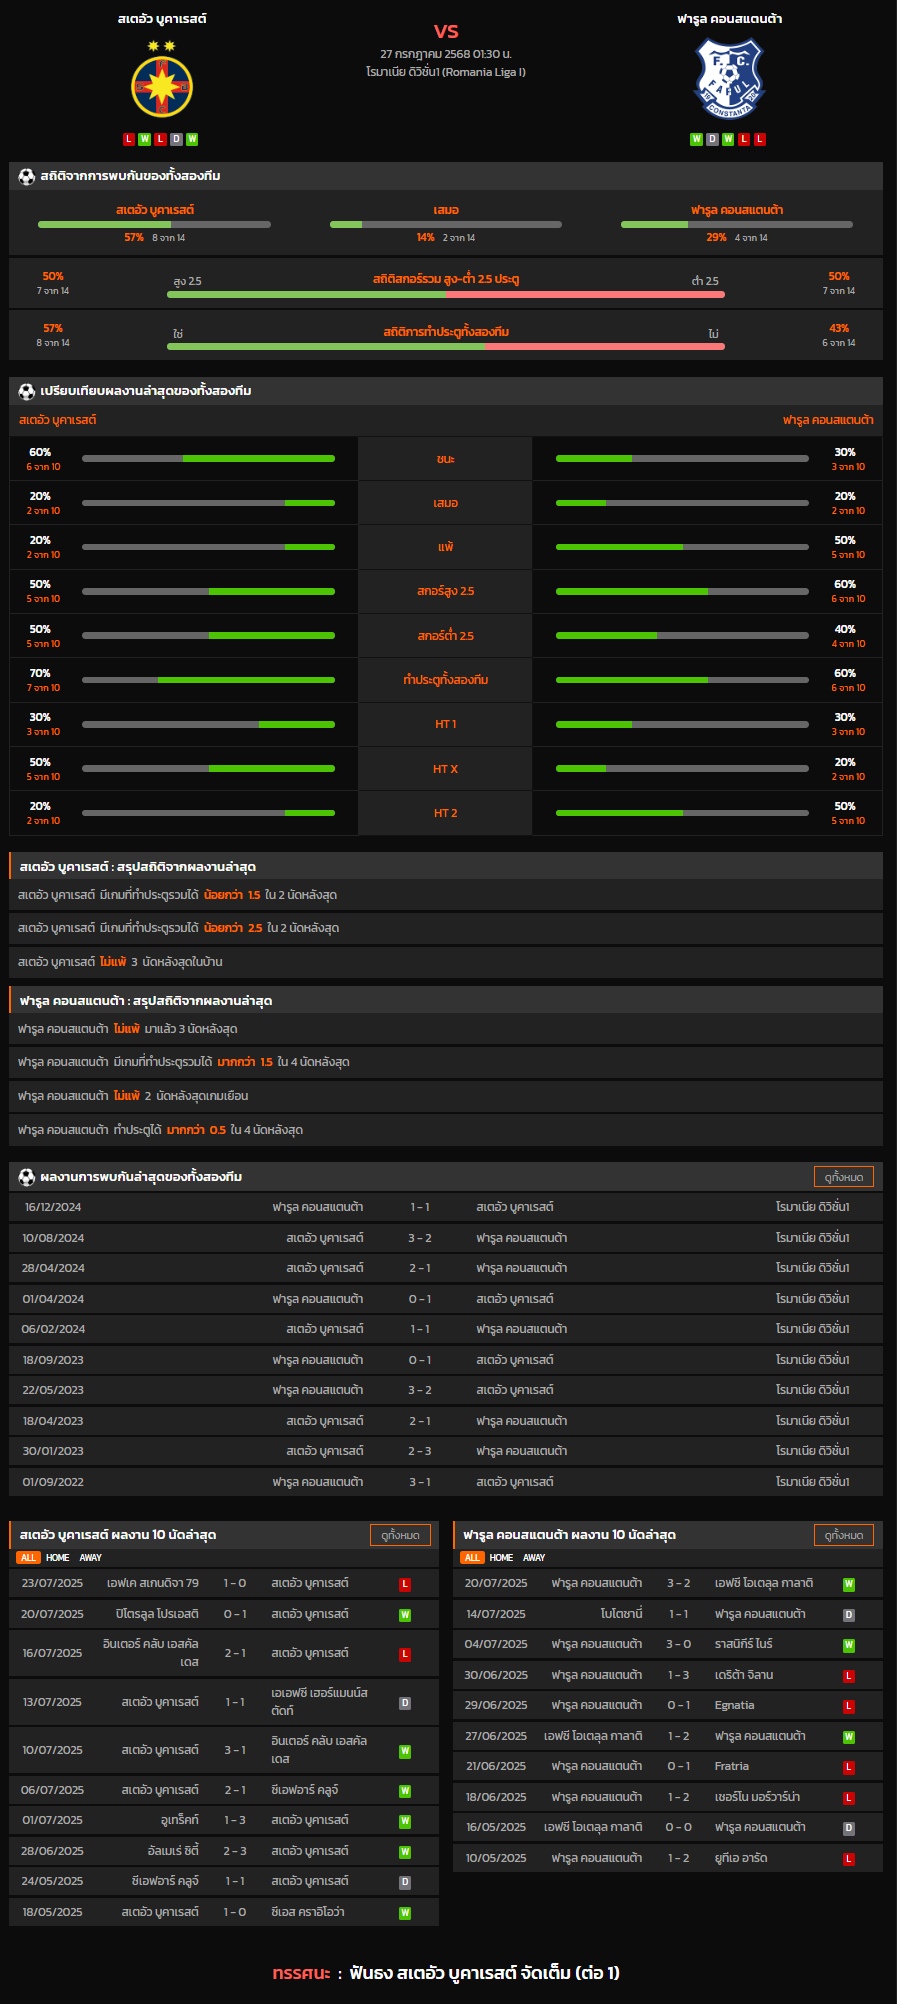
Task: Click the head-to-head match dated 22/05/2023
Action: (446, 1390)
